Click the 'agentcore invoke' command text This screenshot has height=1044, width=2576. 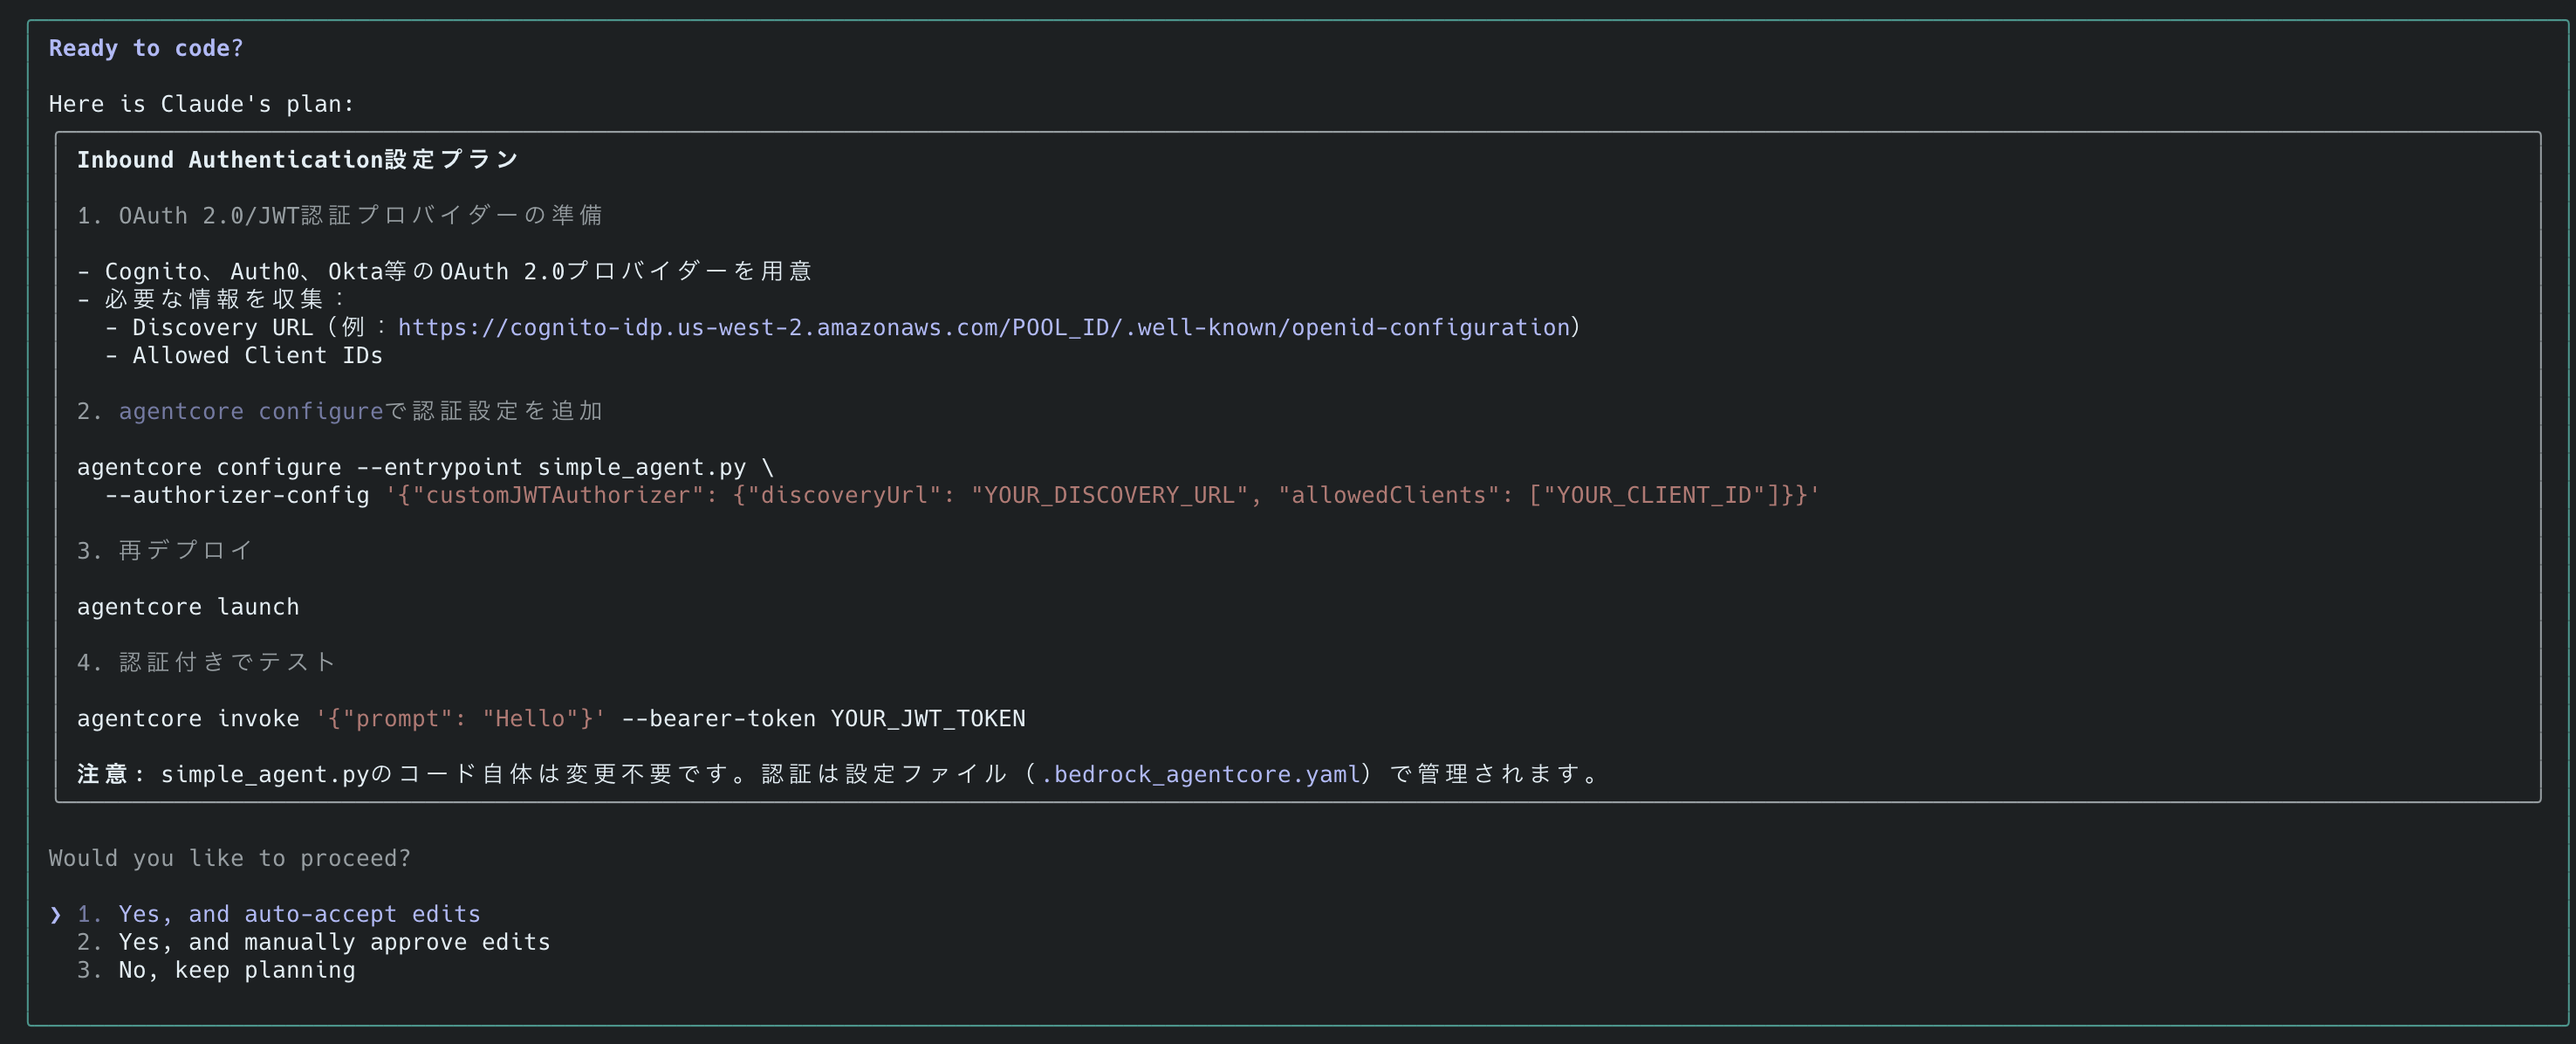[188, 719]
